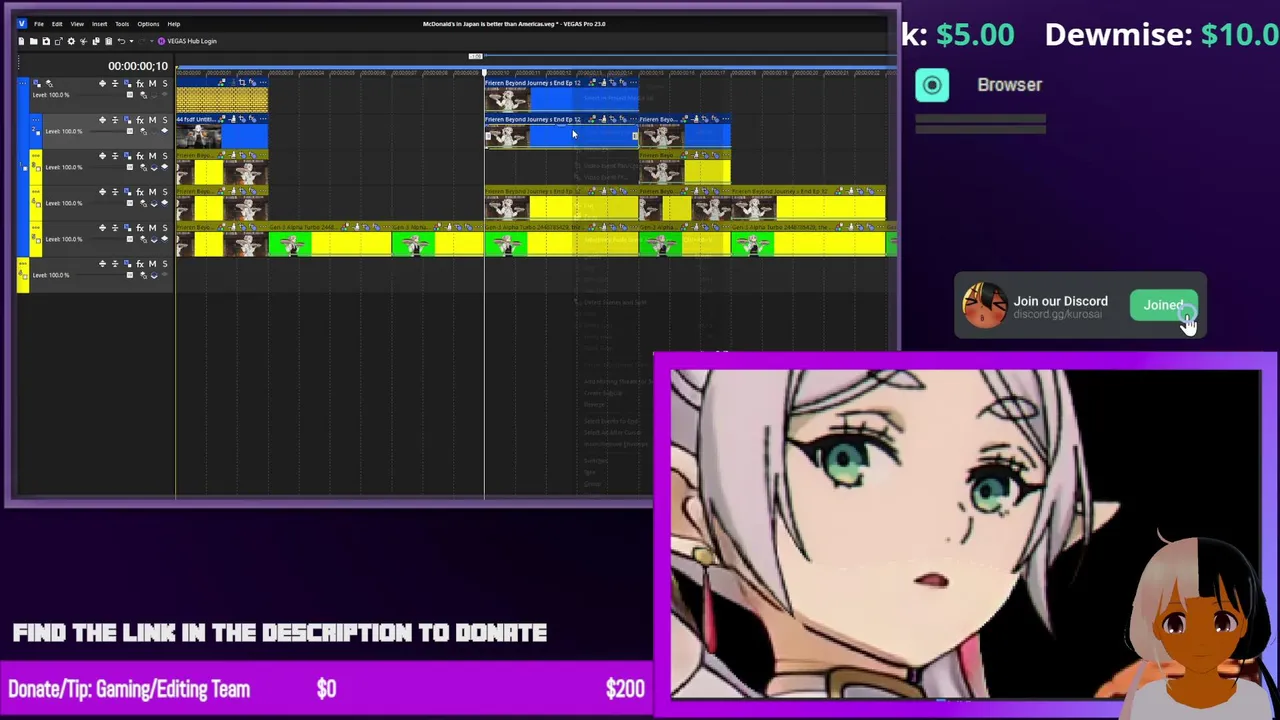This screenshot has width=1280, height=720.
Task: Click the Join our Discord link text
Action: 1060,301
